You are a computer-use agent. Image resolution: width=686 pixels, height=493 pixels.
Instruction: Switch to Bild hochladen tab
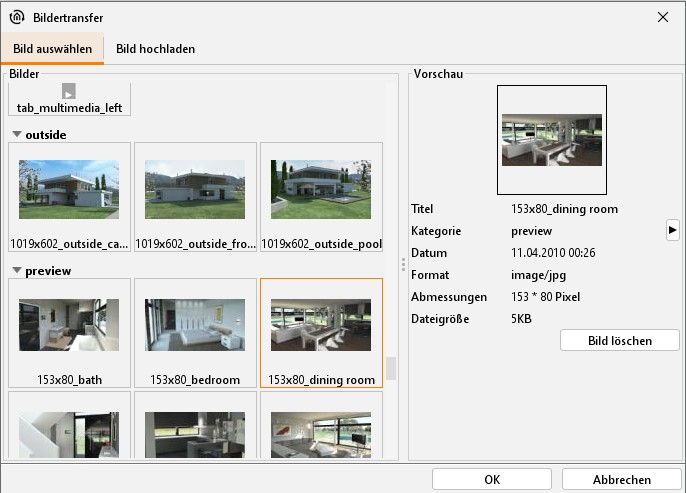coord(155,49)
